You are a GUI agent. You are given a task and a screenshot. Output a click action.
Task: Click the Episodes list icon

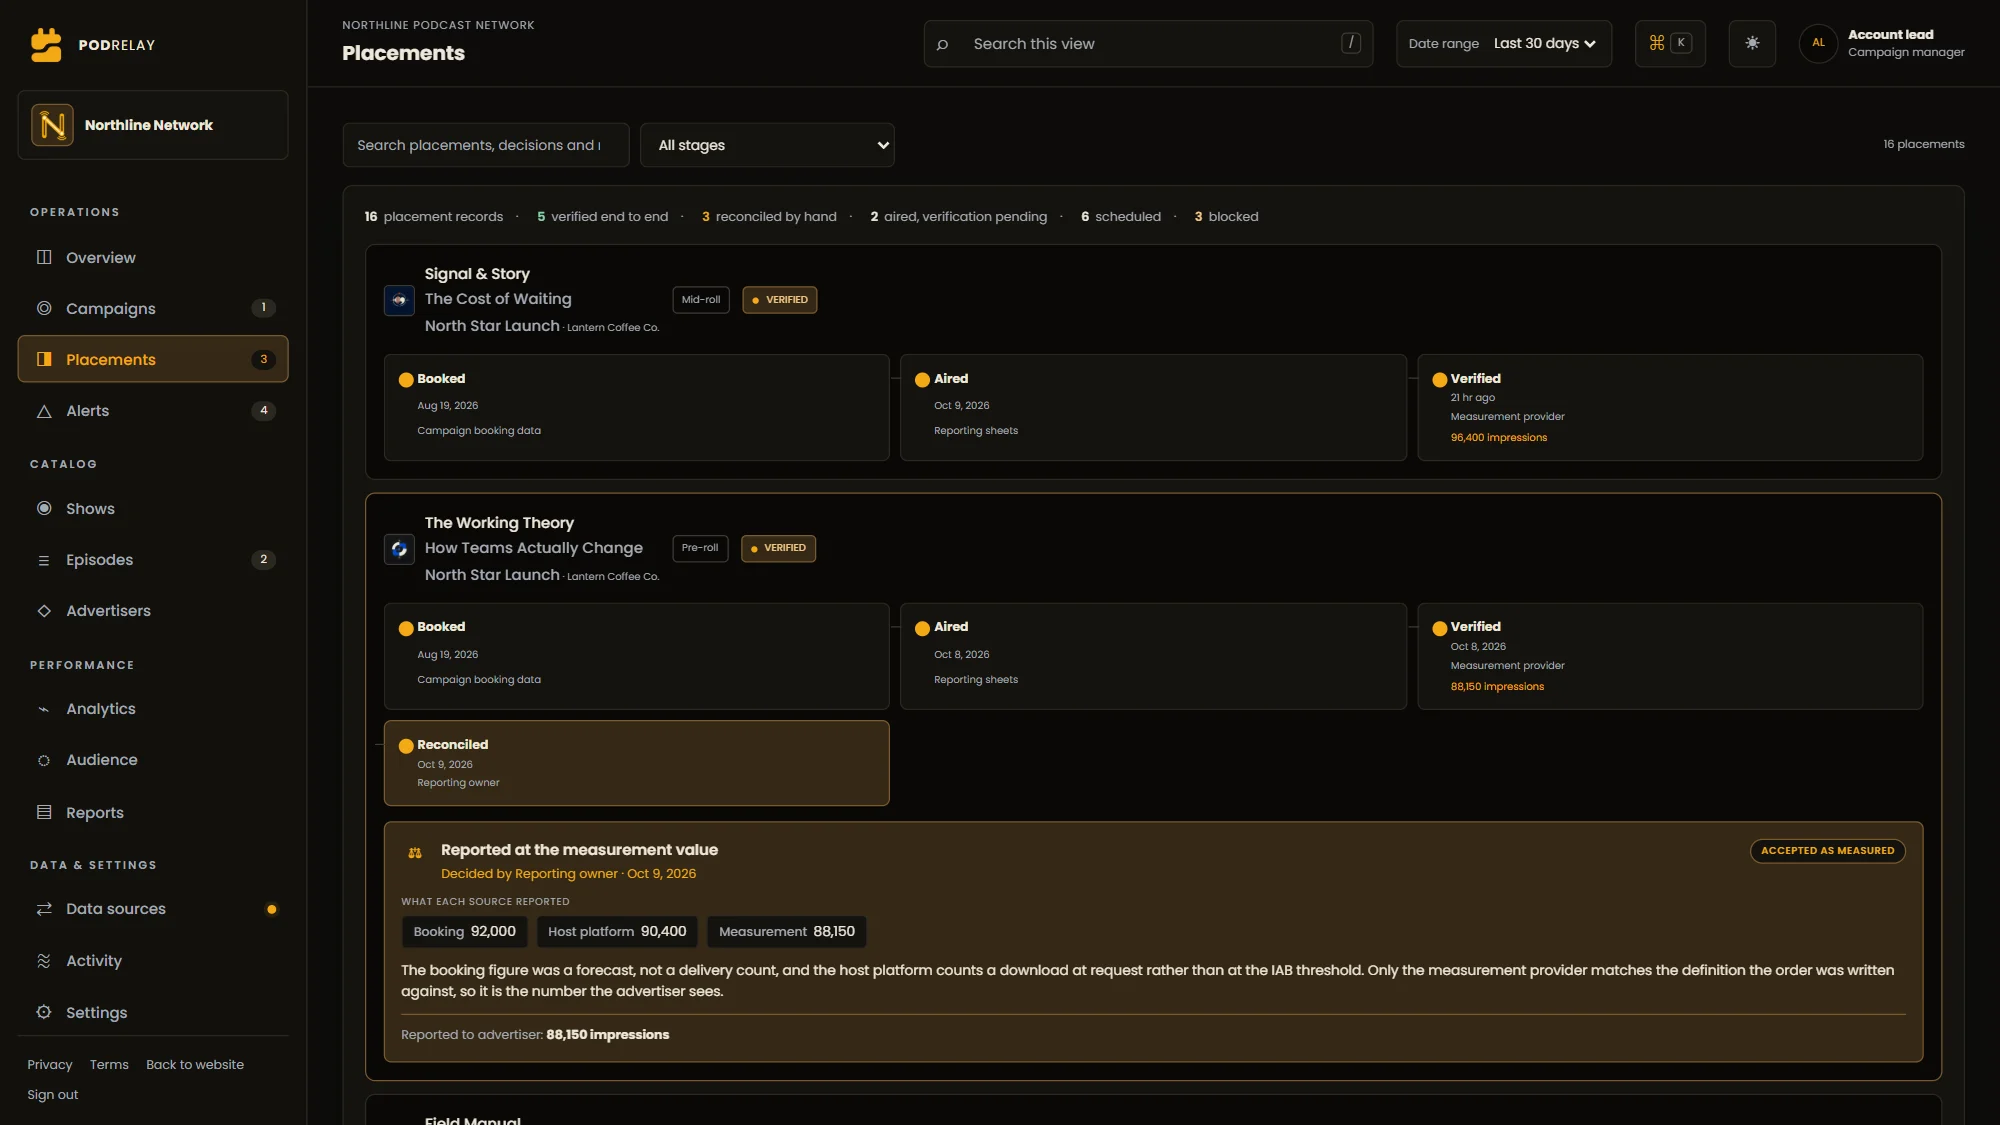[x=44, y=560]
